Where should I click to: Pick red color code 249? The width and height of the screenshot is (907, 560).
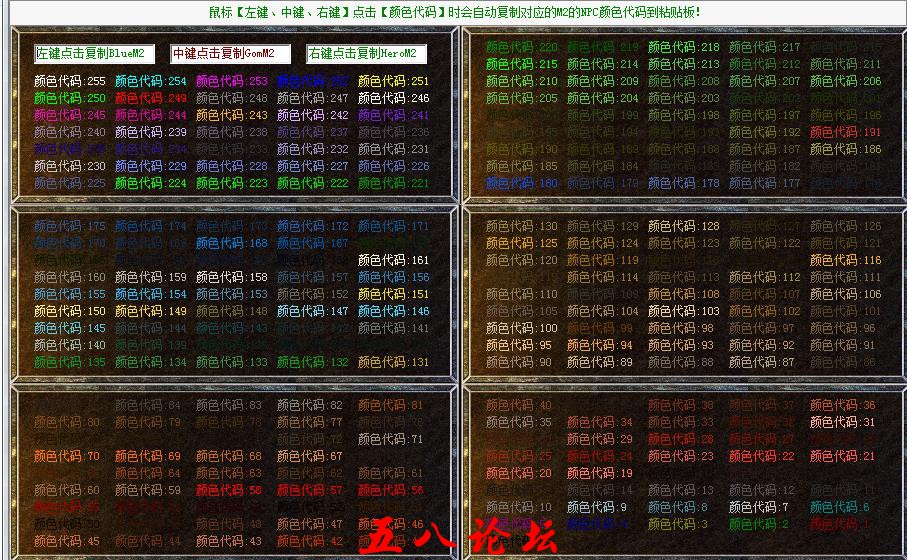[151, 98]
